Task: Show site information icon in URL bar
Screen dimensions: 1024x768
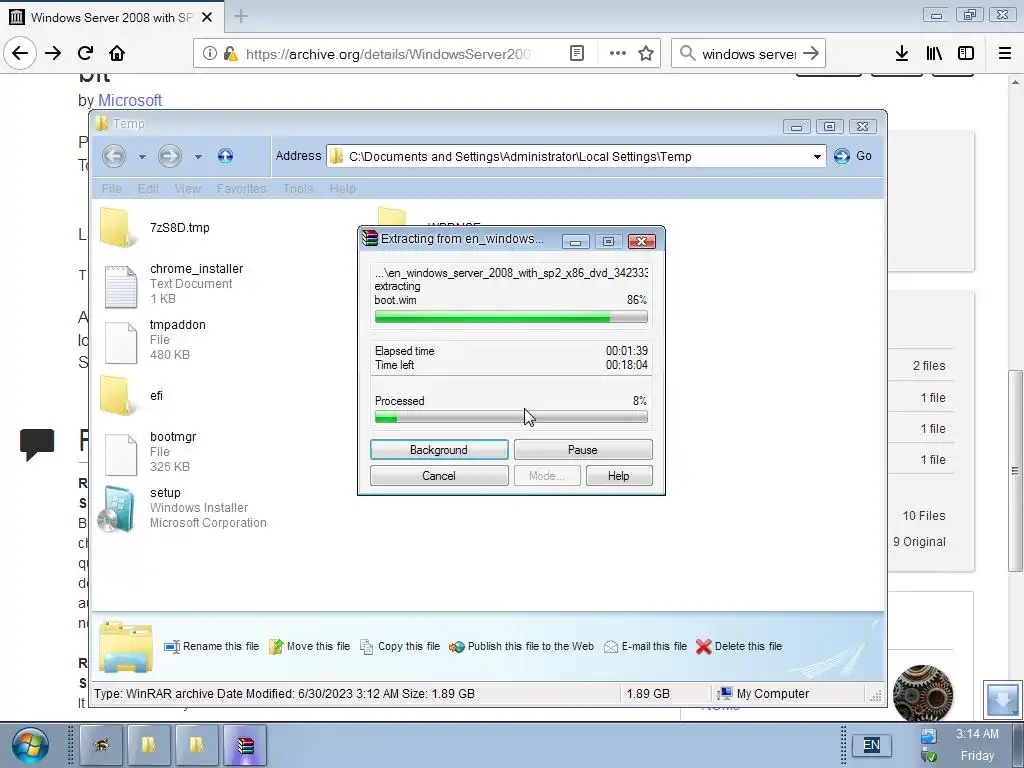Action: click(209, 54)
